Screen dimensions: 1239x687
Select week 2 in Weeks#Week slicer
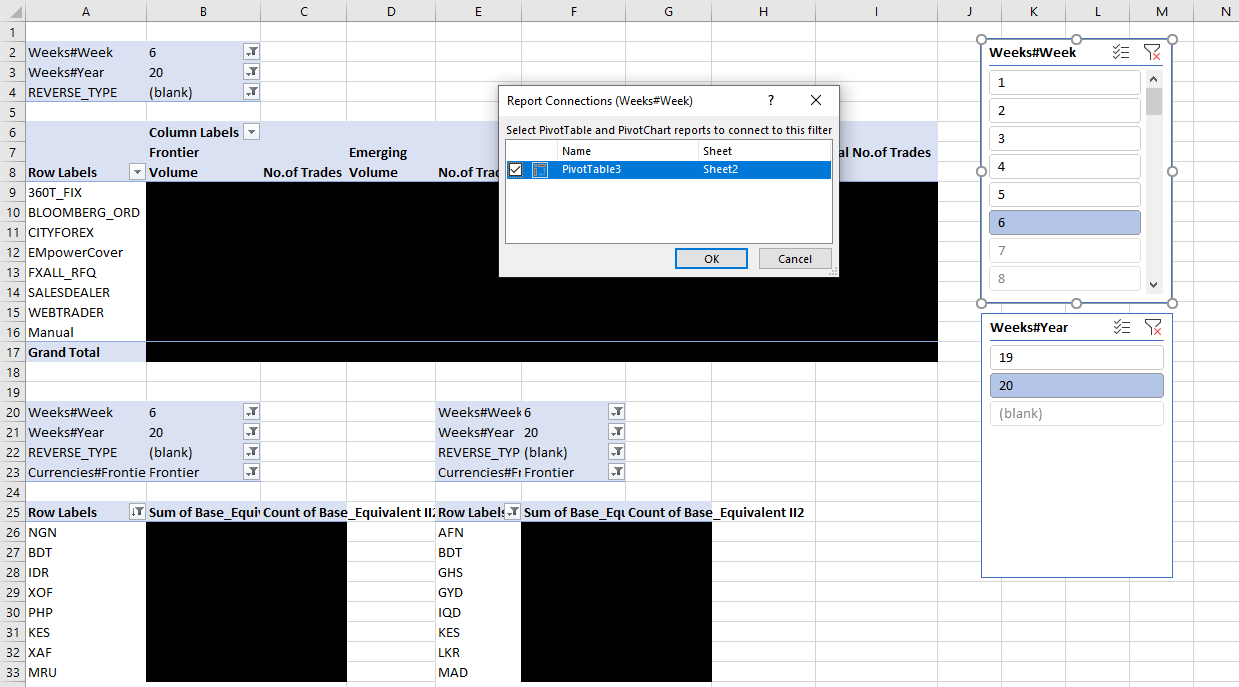coord(1064,111)
